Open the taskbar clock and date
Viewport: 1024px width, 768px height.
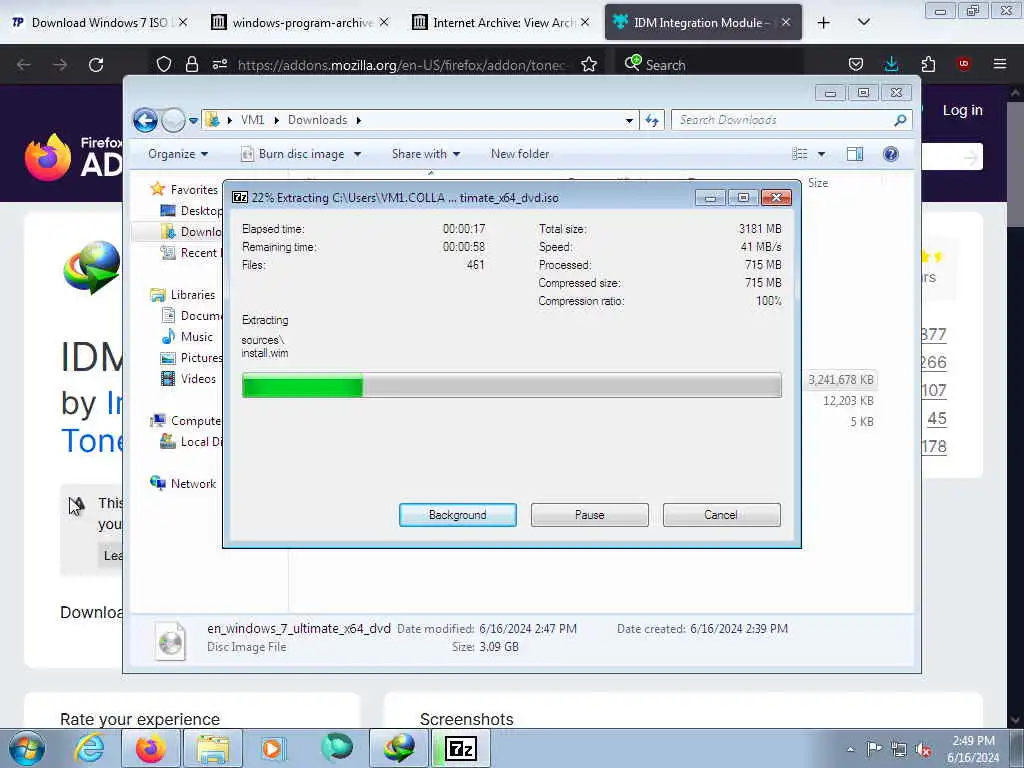pos(973,749)
